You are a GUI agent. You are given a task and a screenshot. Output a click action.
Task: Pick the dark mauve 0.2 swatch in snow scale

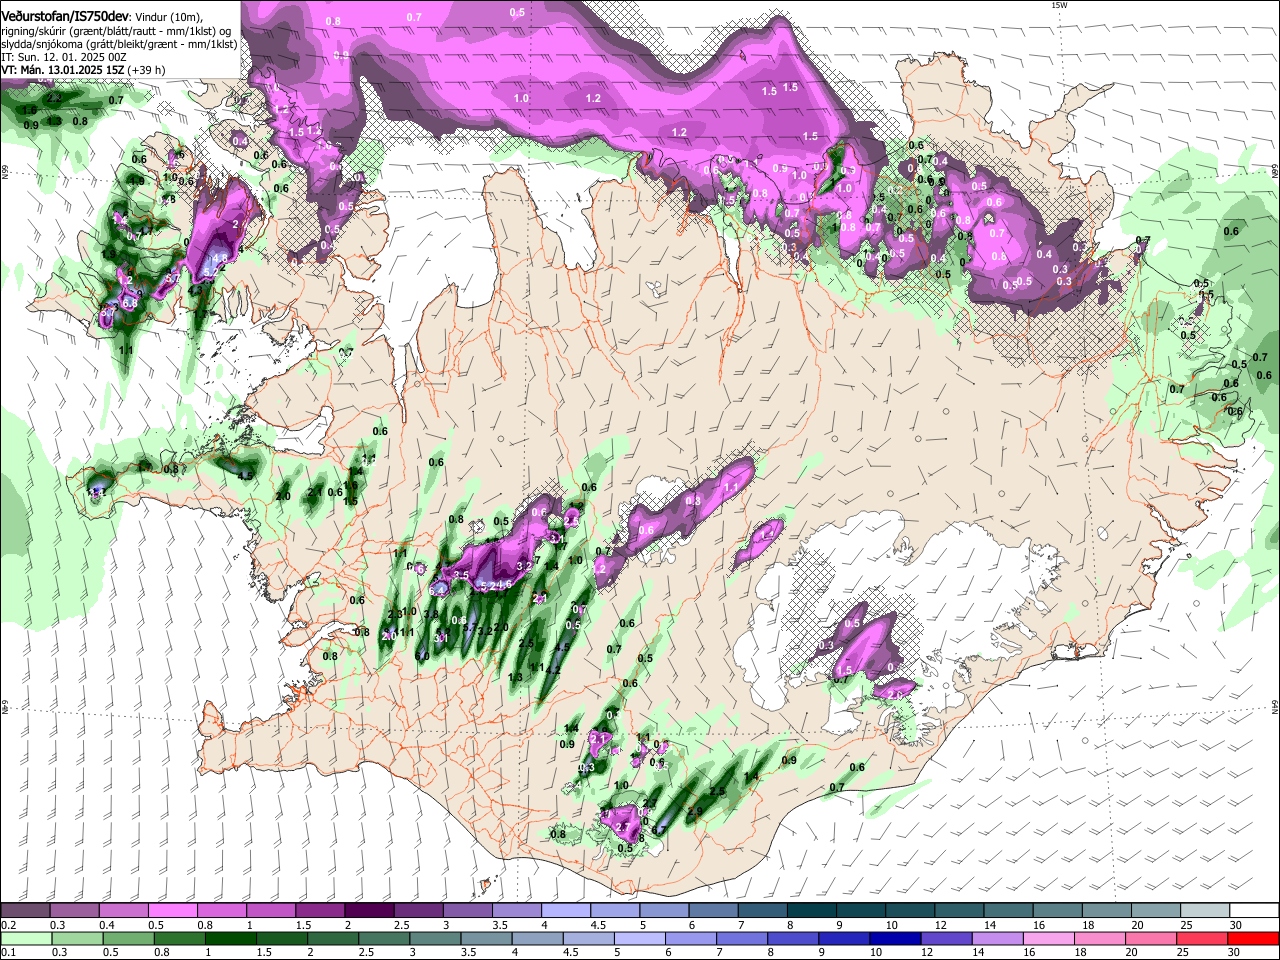(x=25, y=910)
